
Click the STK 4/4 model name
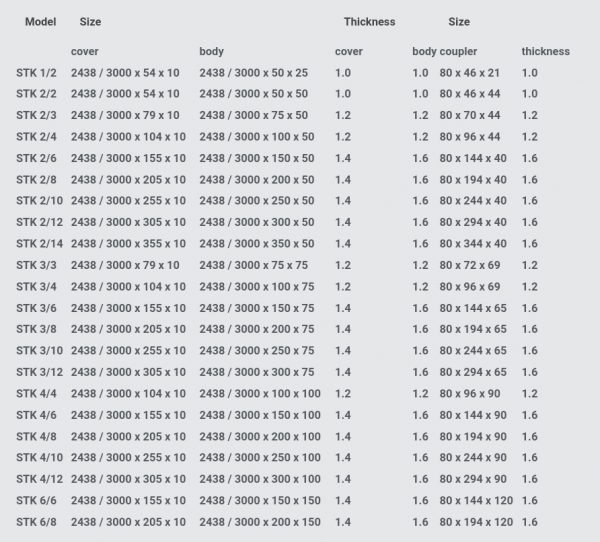point(36,393)
